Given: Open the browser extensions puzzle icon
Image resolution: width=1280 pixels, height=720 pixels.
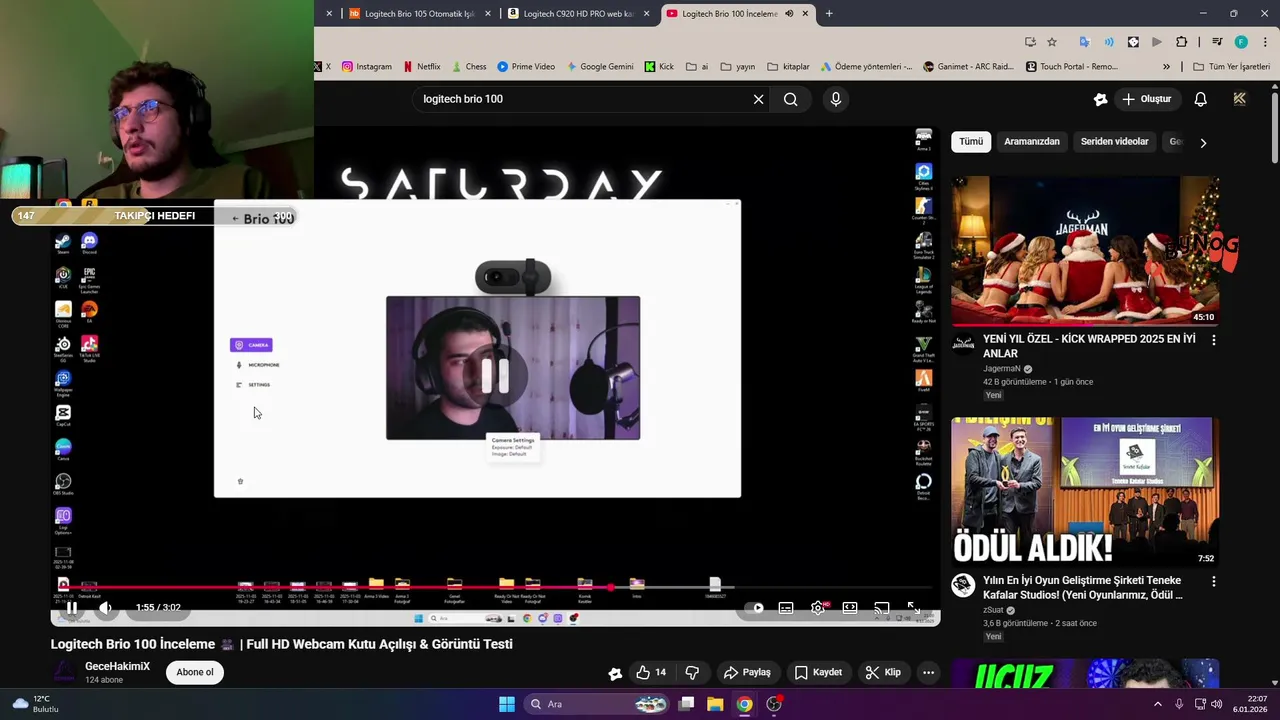Looking at the screenshot, I should [x=1181, y=42].
